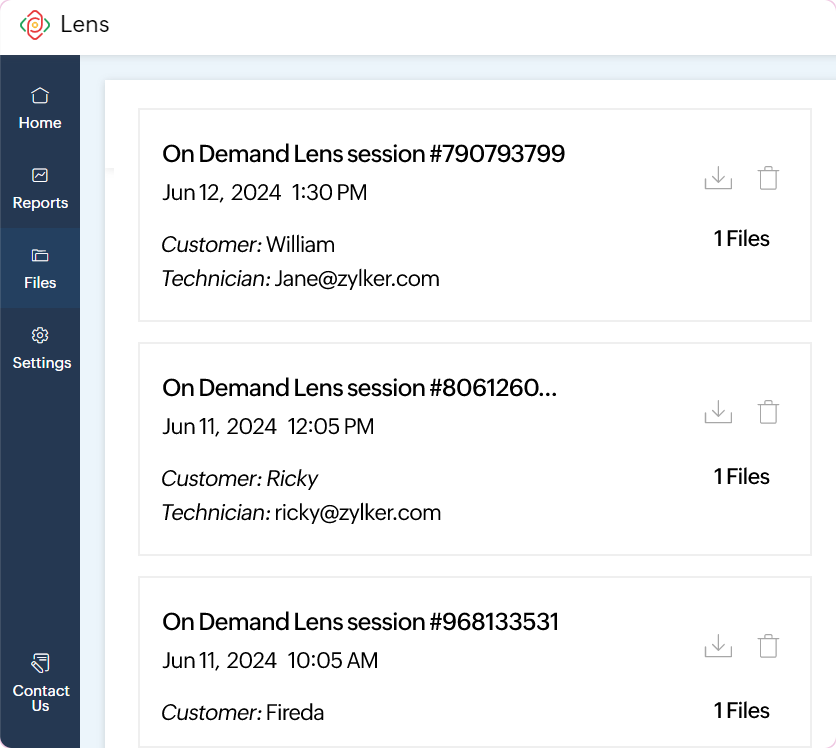
Task: Open Settings from the sidebar
Action: click(x=40, y=348)
